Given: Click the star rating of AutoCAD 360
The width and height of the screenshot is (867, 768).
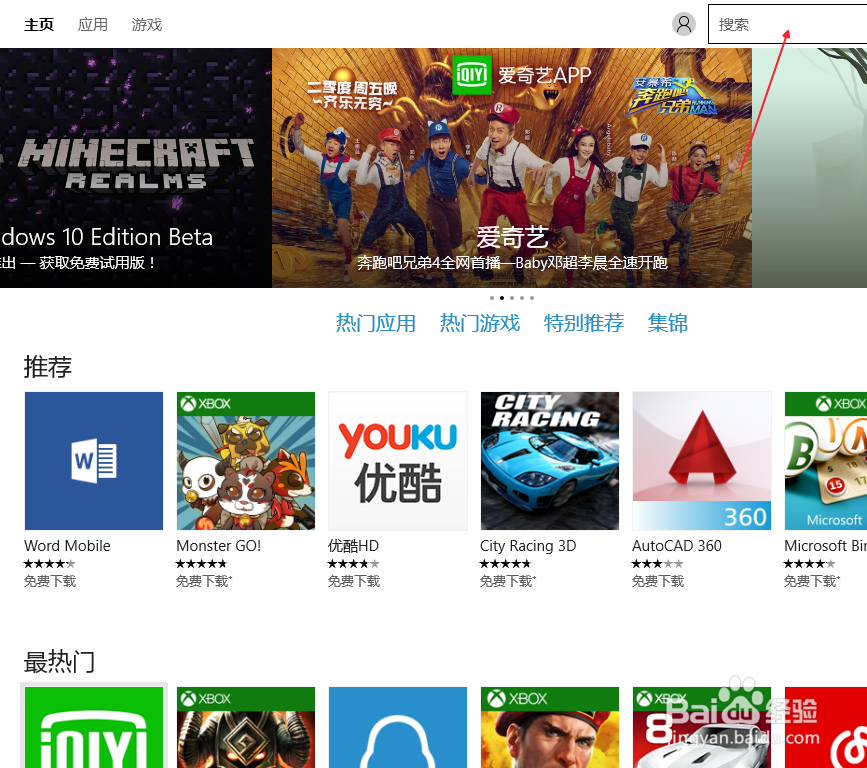Looking at the screenshot, I should point(658,564).
